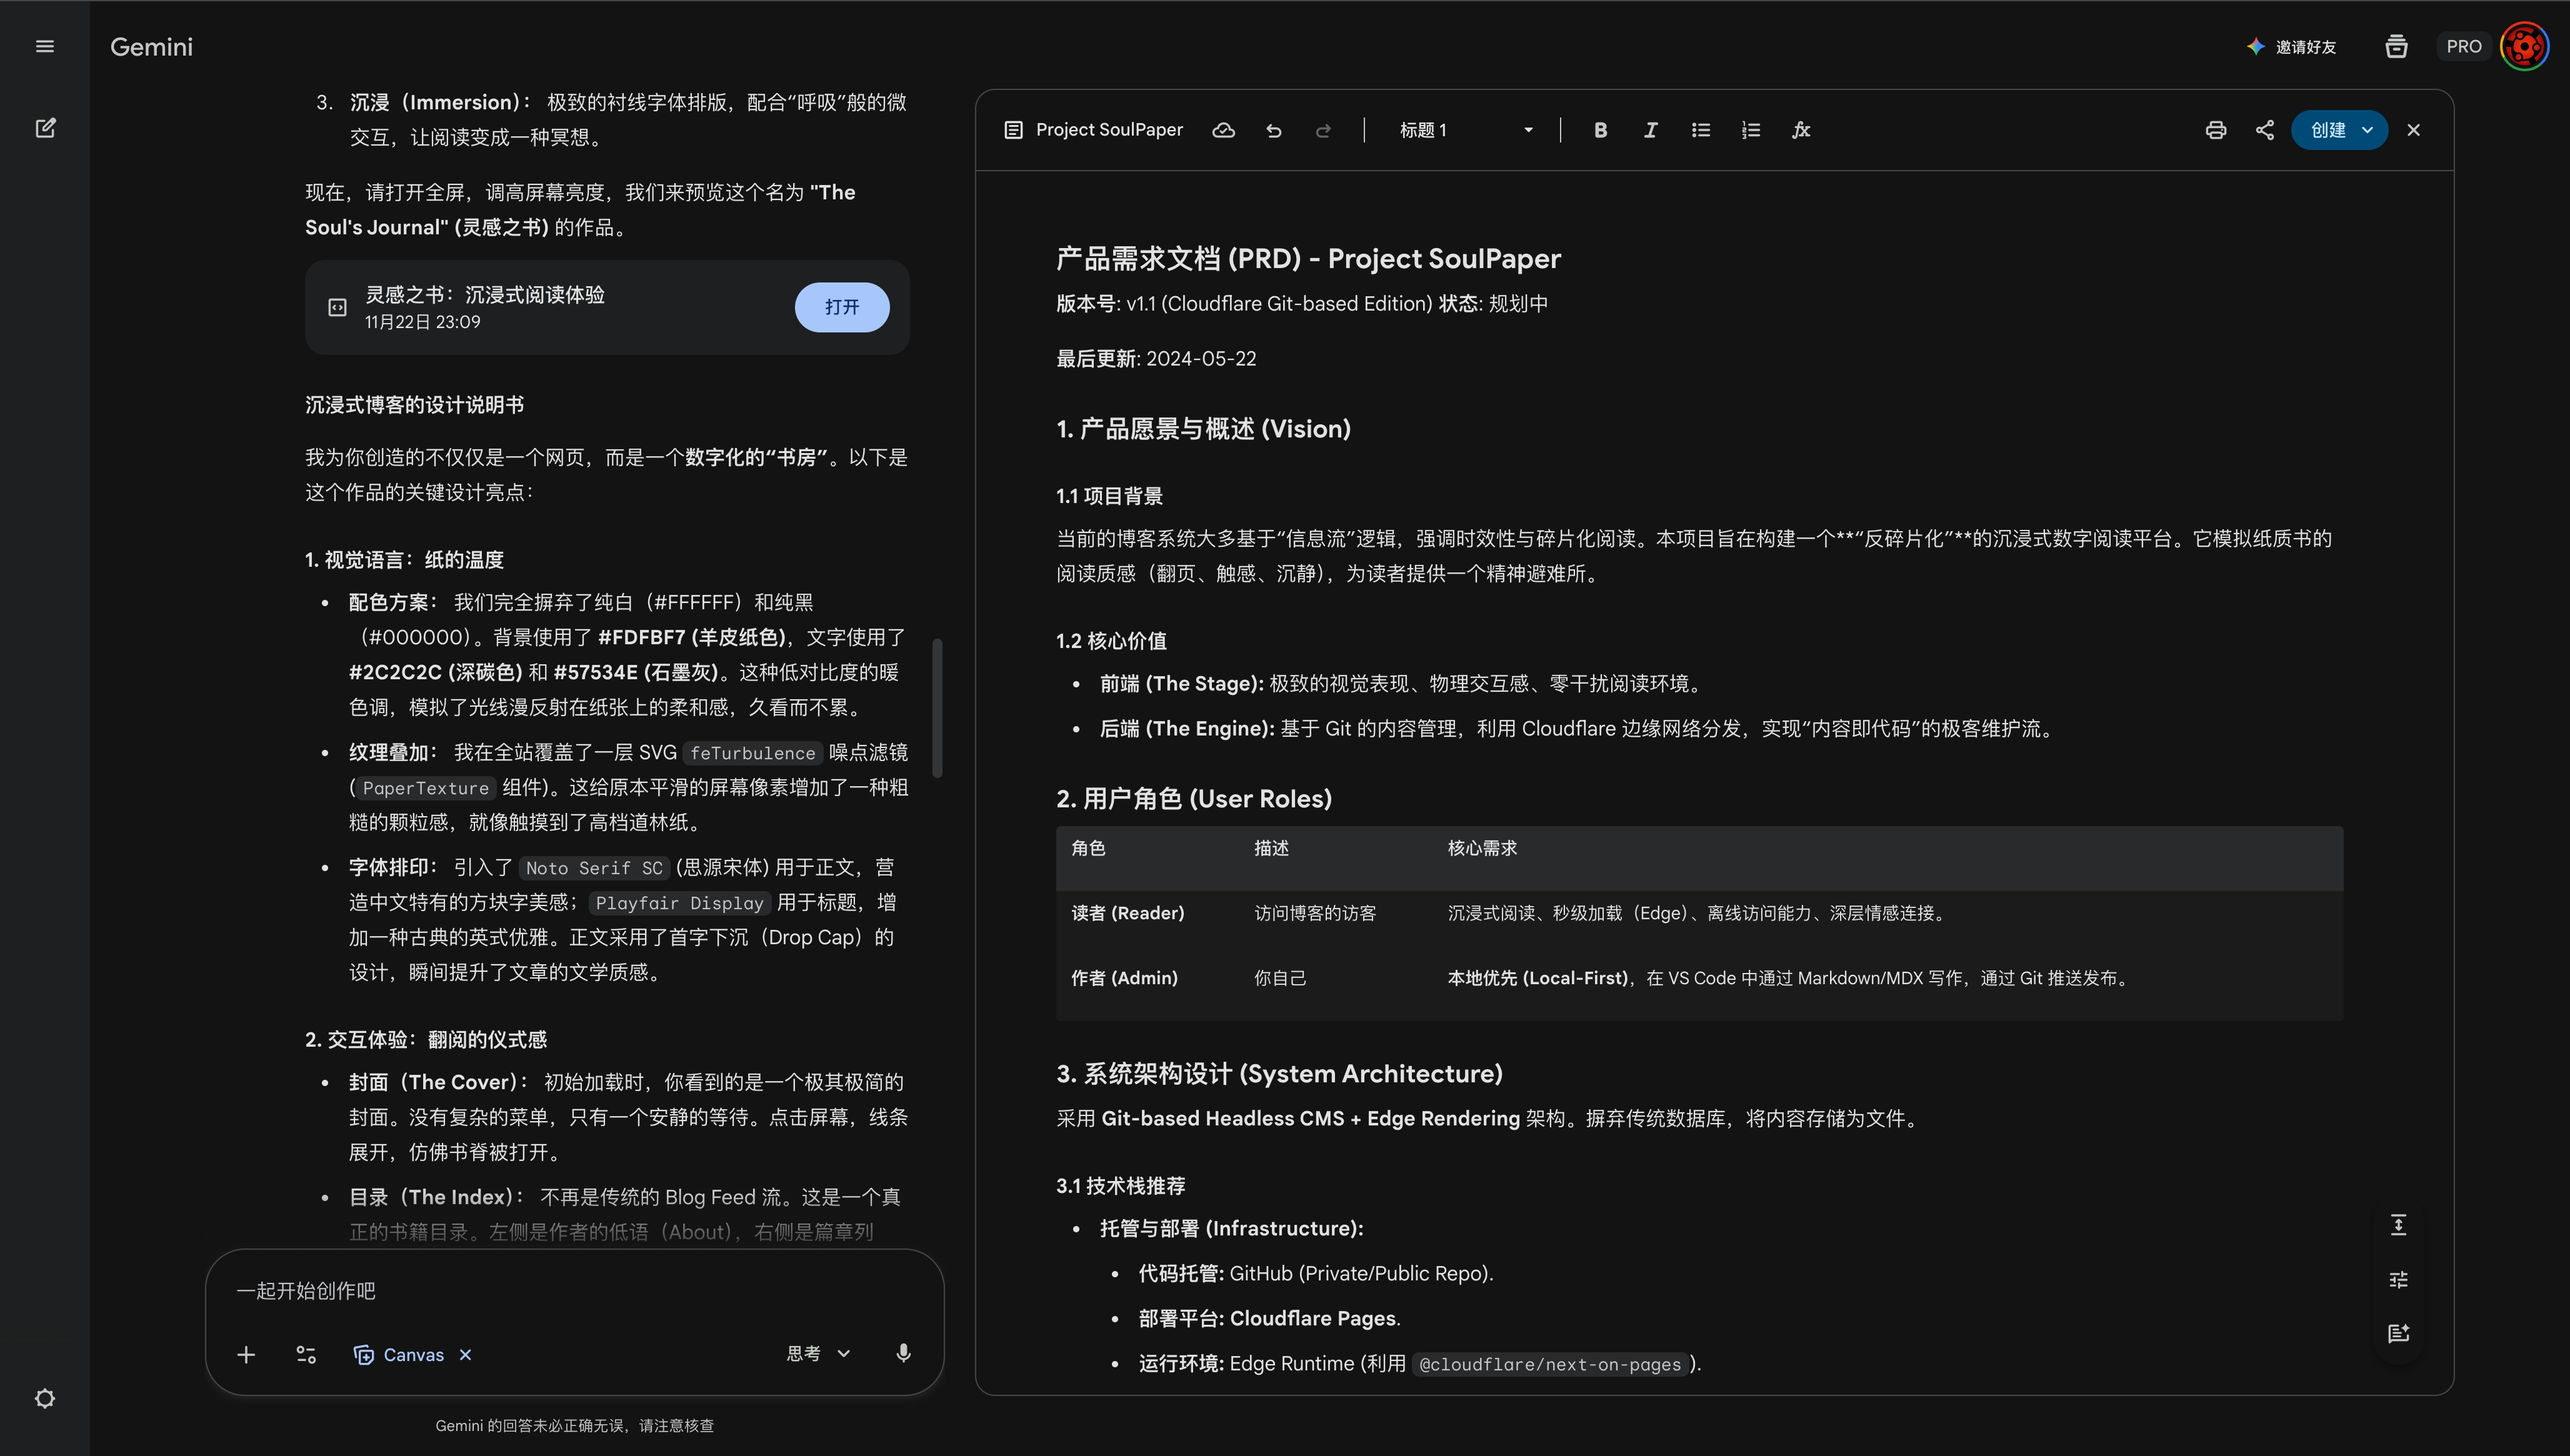Toggle italic formatting

(x=1650, y=130)
